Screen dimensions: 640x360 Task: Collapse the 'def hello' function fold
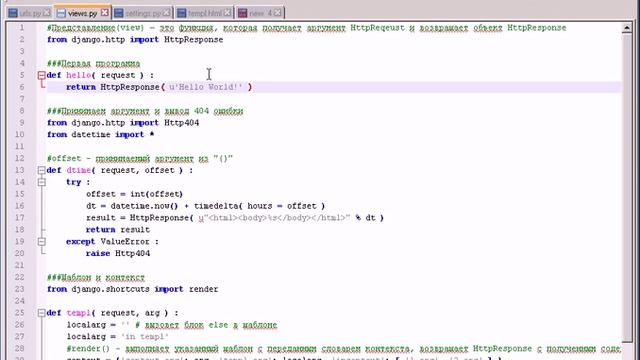[x=41, y=75]
